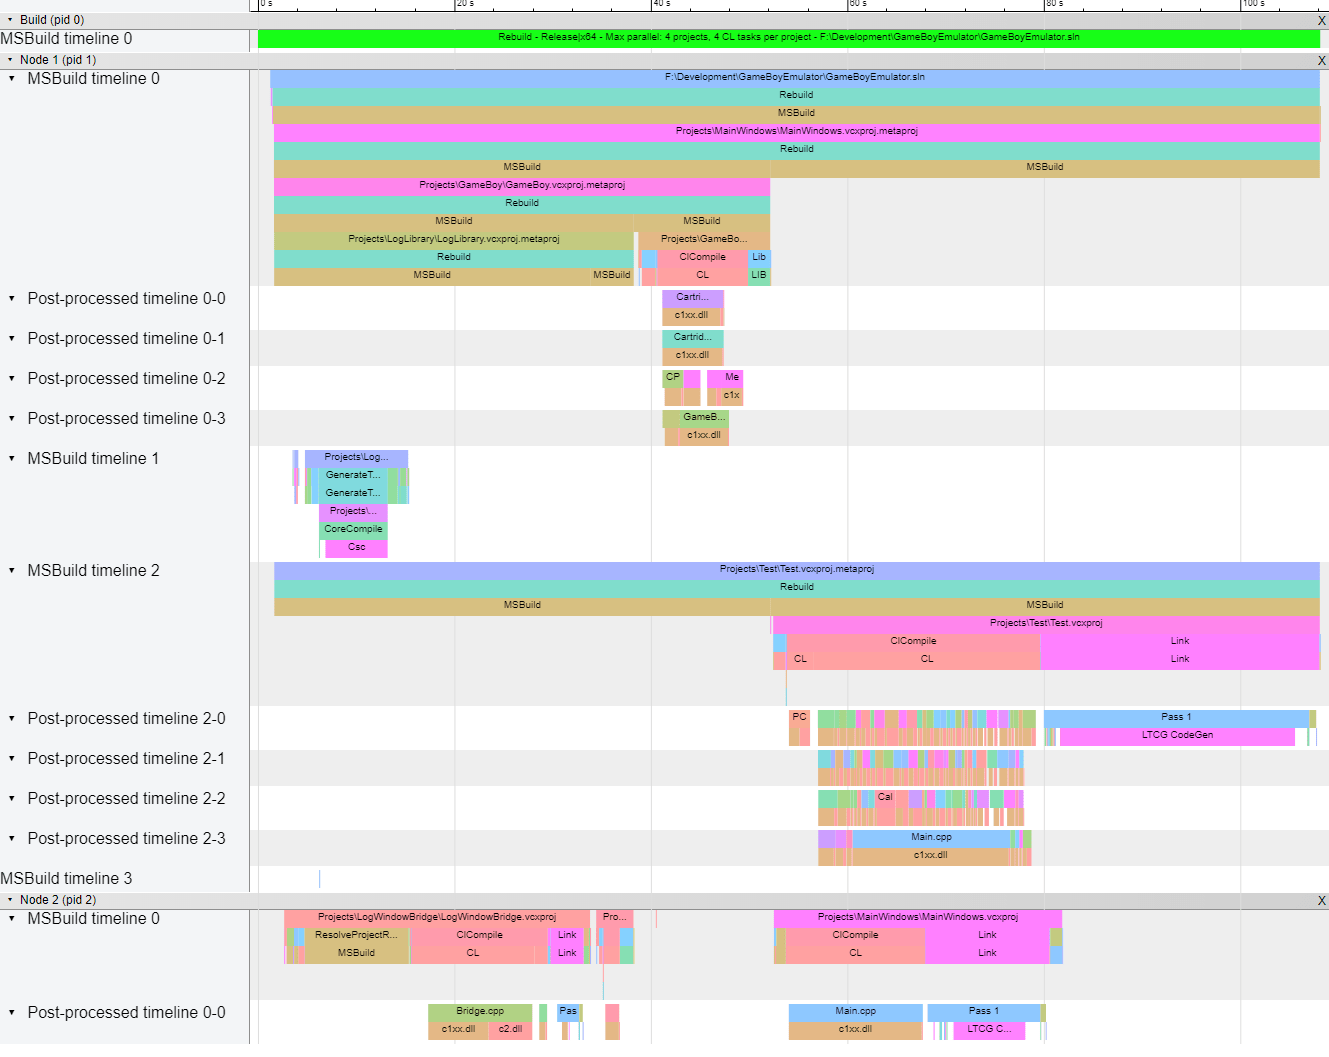Collapse Post-processed timeline 2-3
The height and width of the screenshot is (1057, 1329).
click(11, 838)
